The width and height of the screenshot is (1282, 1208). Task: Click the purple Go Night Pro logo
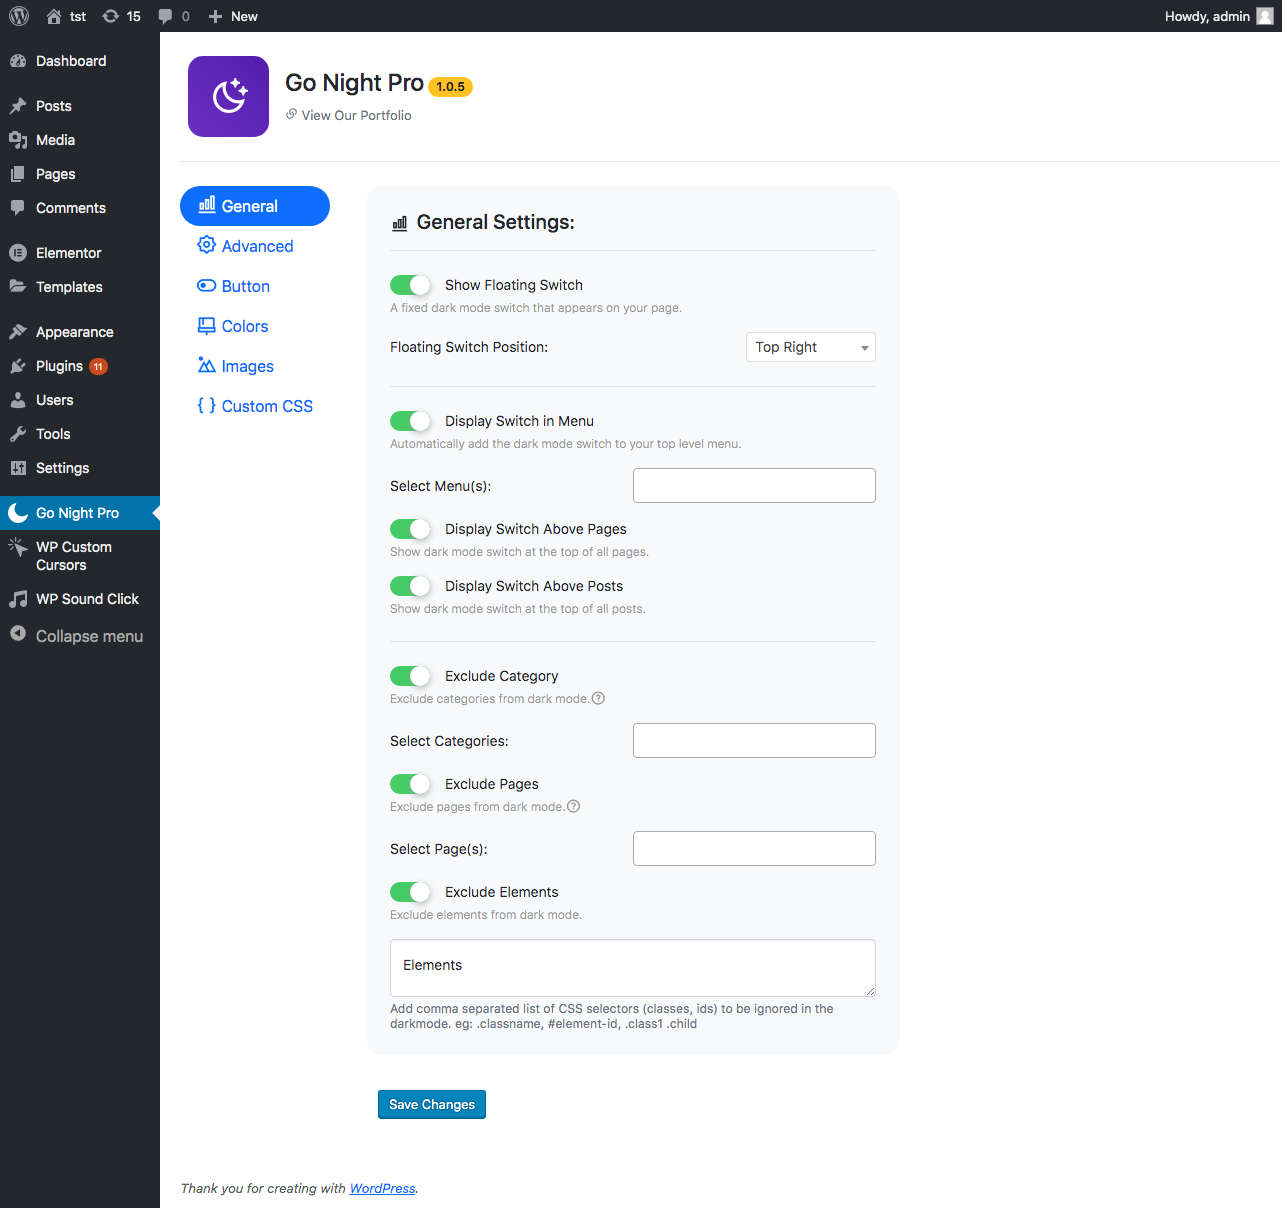point(229,96)
